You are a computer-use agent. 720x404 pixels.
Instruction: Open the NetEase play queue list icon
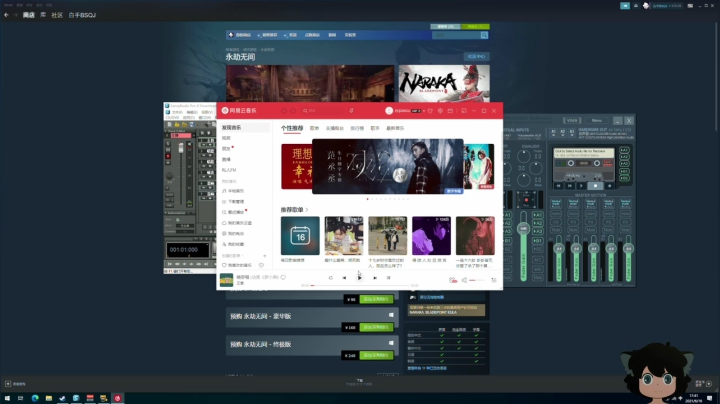click(494, 280)
